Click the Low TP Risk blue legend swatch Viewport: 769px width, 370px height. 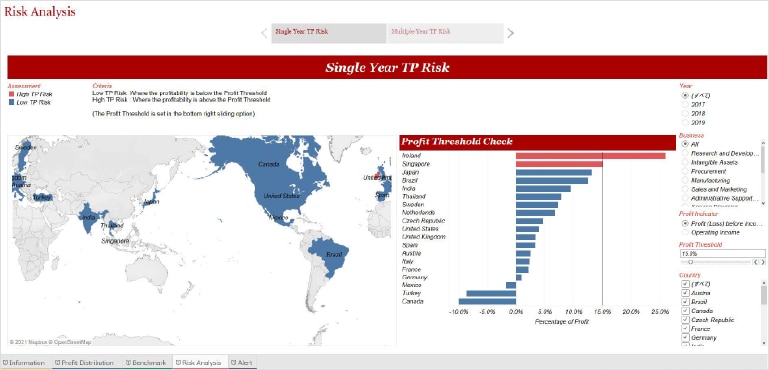pos(12,103)
